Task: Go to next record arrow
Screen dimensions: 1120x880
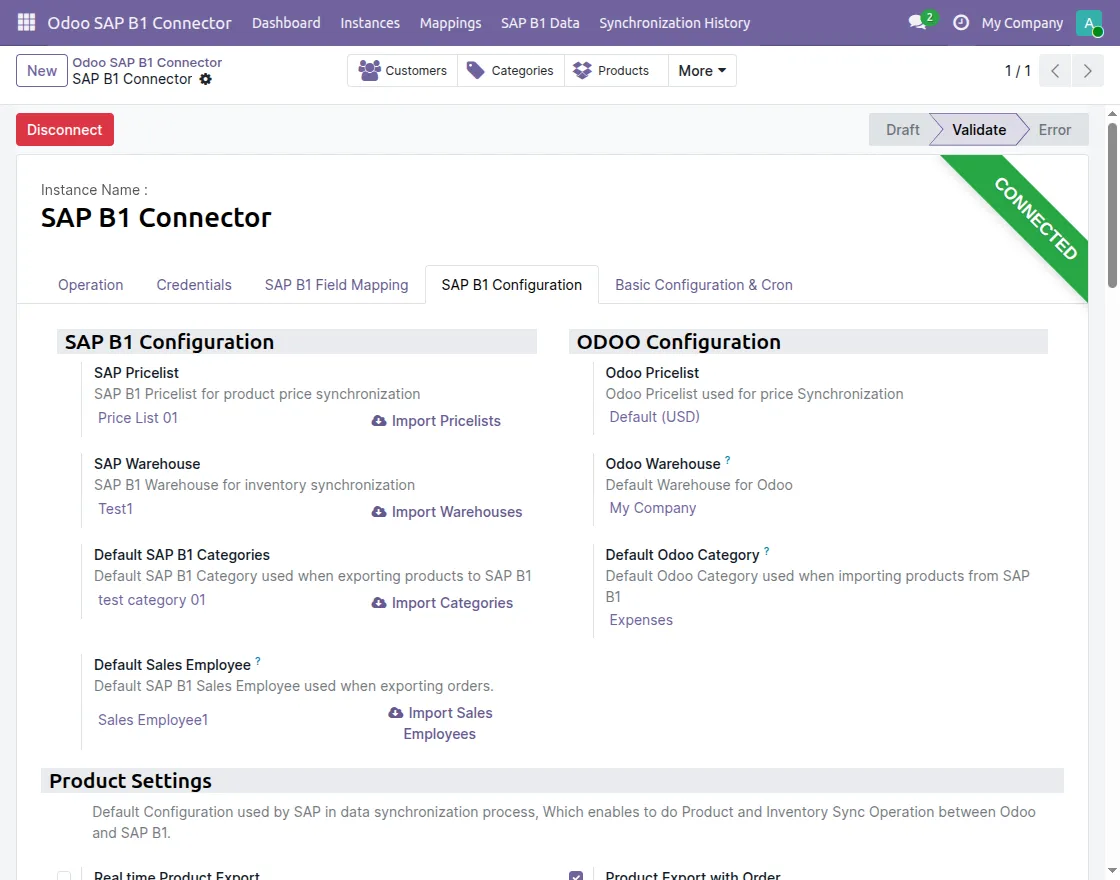Action: point(1087,71)
